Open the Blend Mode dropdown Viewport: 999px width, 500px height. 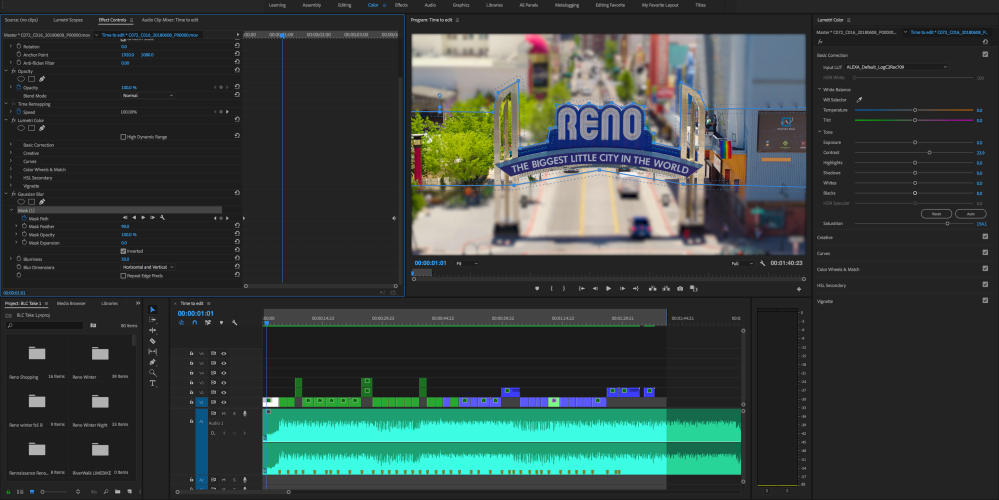click(147, 95)
